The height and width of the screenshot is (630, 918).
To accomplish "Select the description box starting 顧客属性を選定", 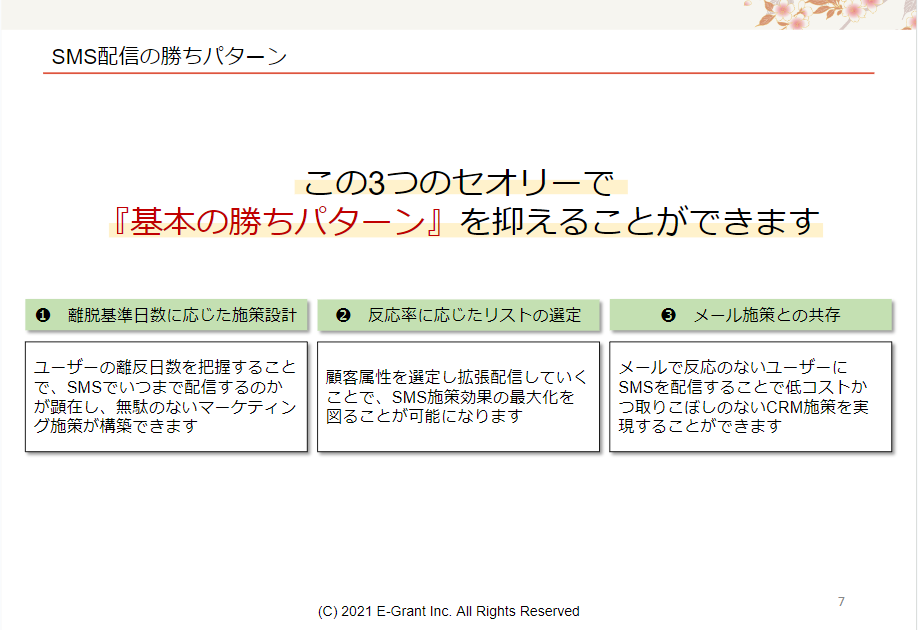I will (x=458, y=396).
